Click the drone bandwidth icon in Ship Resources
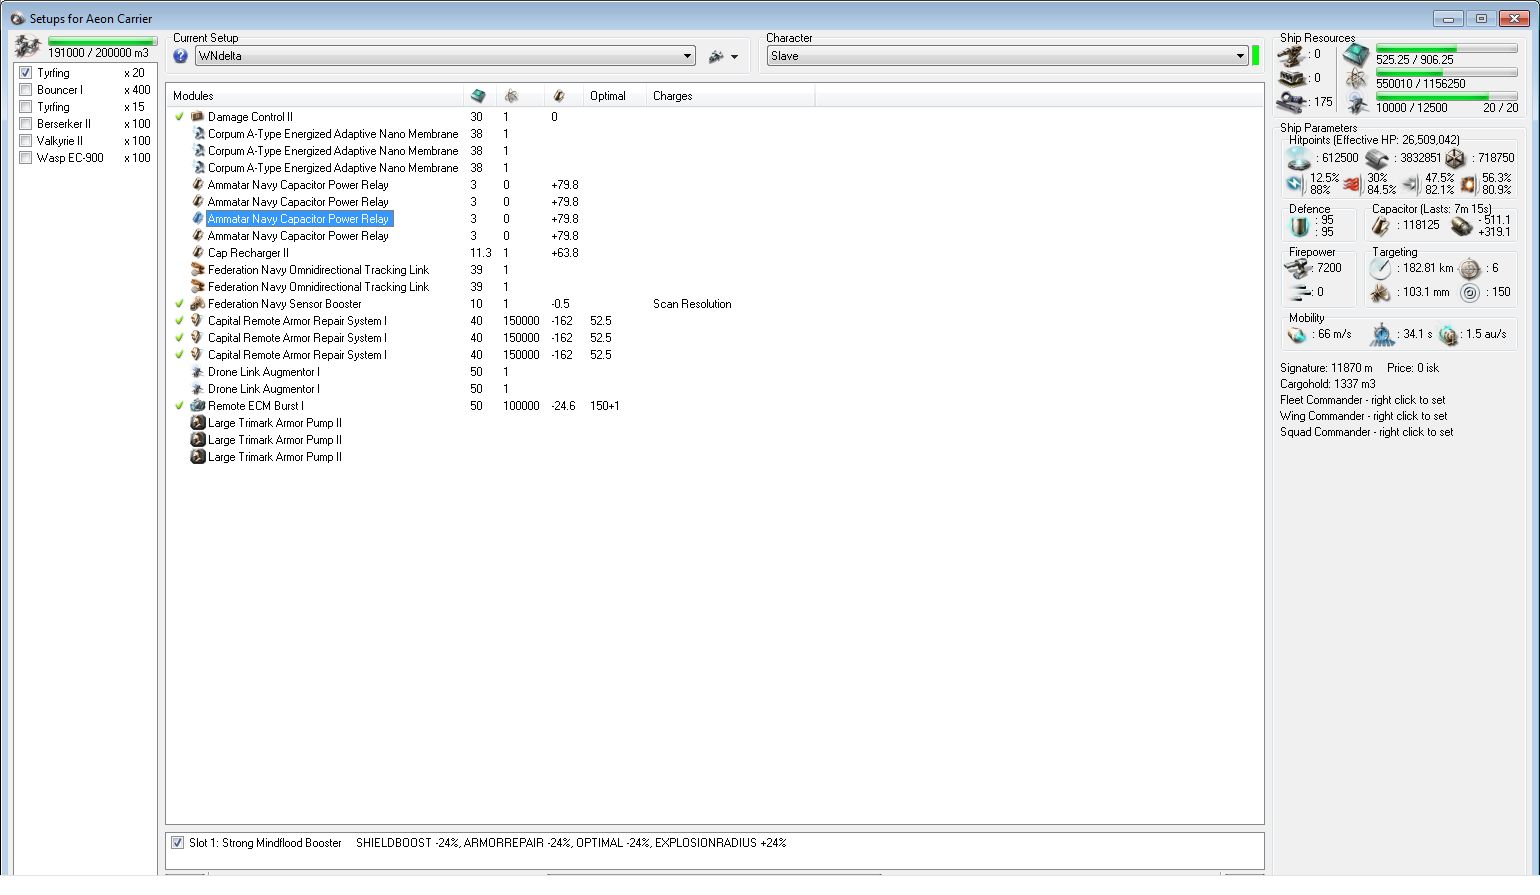This screenshot has height=895, width=1540. [x=1357, y=103]
